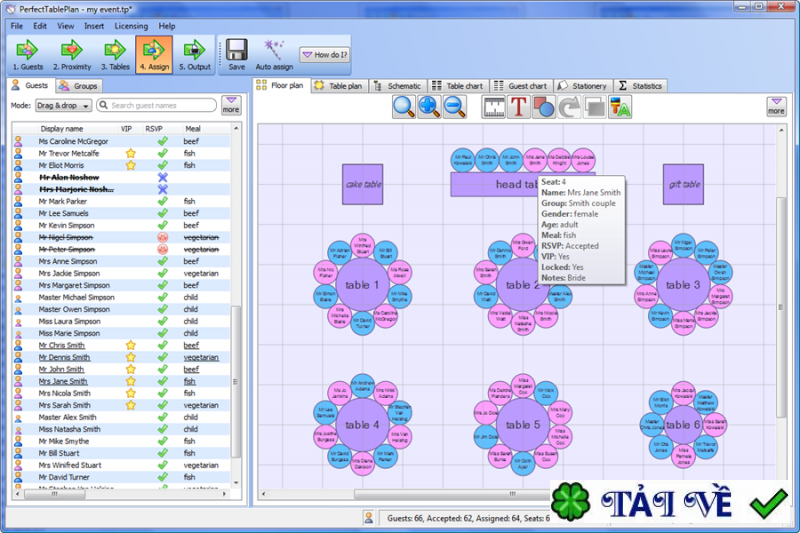Open the How do I? dropdown
Image resolution: width=800 pixels, height=533 pixels.
point(324,55)
